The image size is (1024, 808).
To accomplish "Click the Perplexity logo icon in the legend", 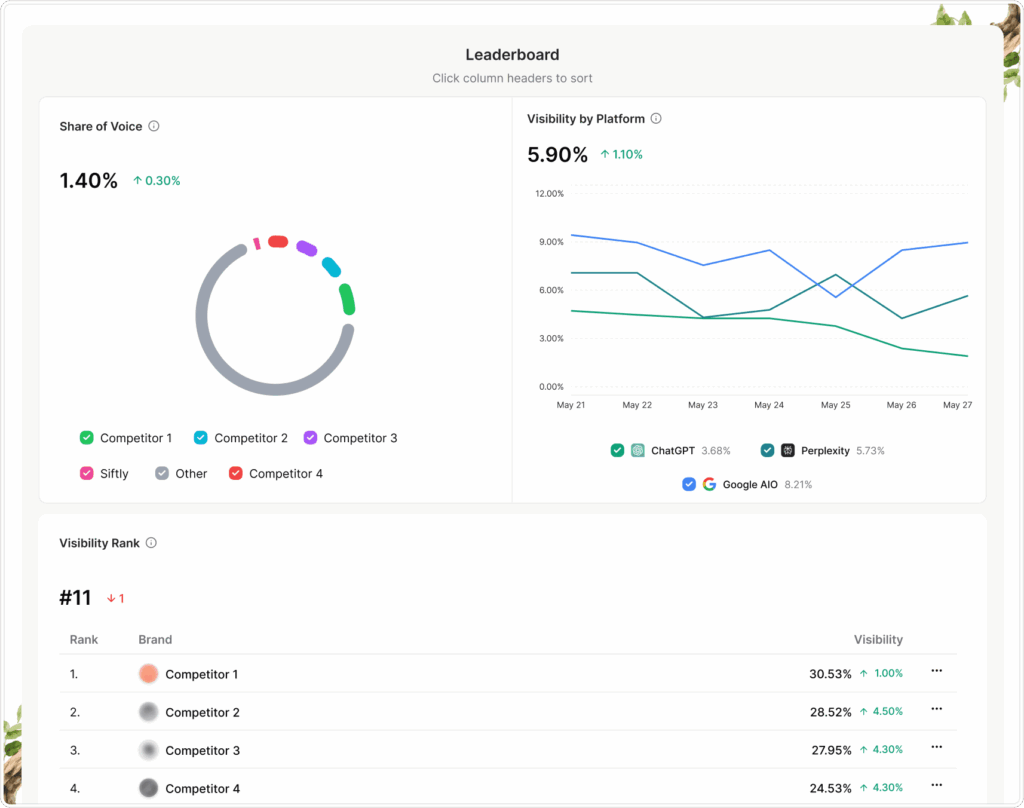I will pyautogui.click(x=788, y=451).
